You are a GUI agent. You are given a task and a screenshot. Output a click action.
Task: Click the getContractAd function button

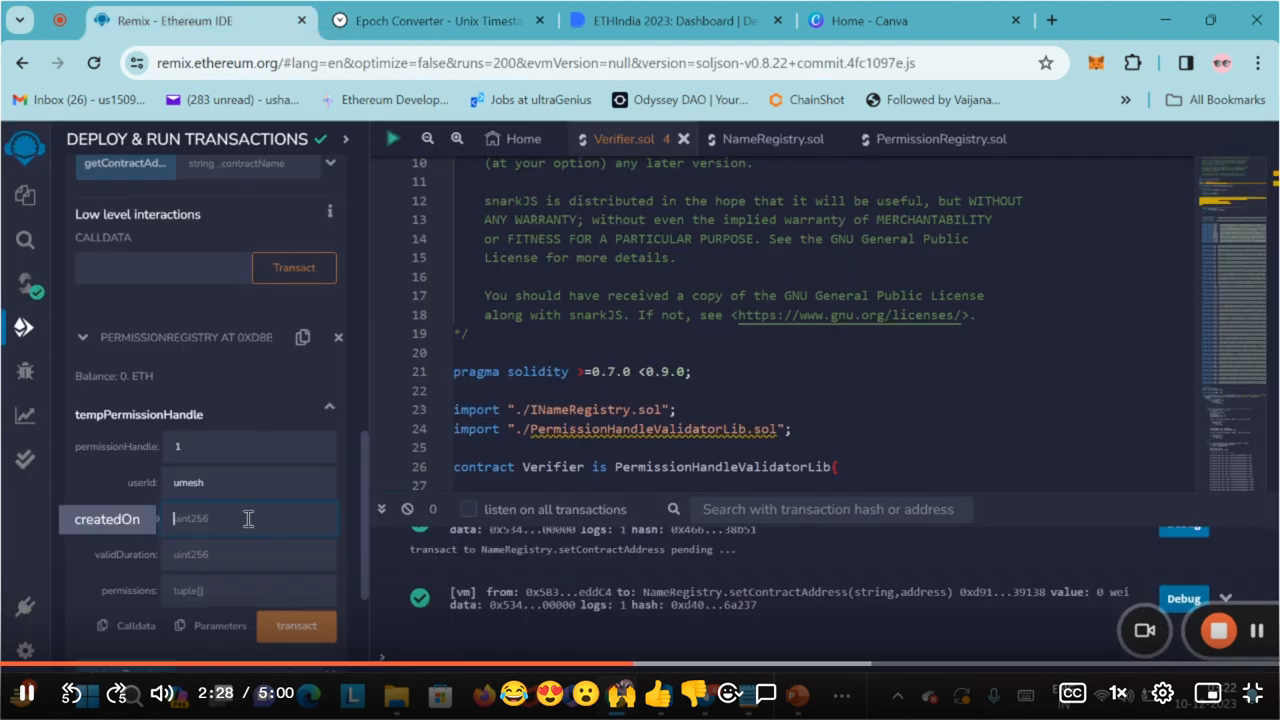click(125, 163)
